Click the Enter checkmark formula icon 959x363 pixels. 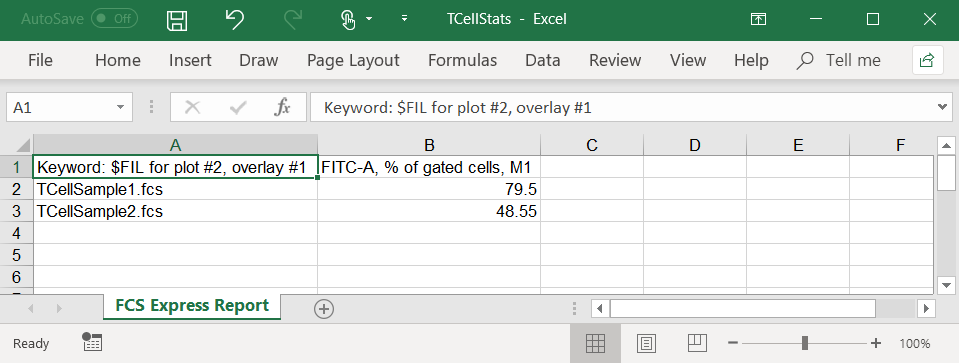tap(237, 108)
